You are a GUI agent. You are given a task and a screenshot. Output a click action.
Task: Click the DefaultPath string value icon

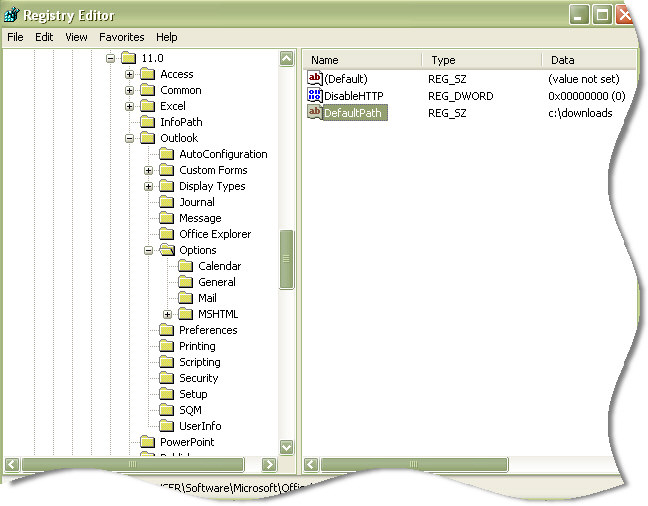coord(314,112)
